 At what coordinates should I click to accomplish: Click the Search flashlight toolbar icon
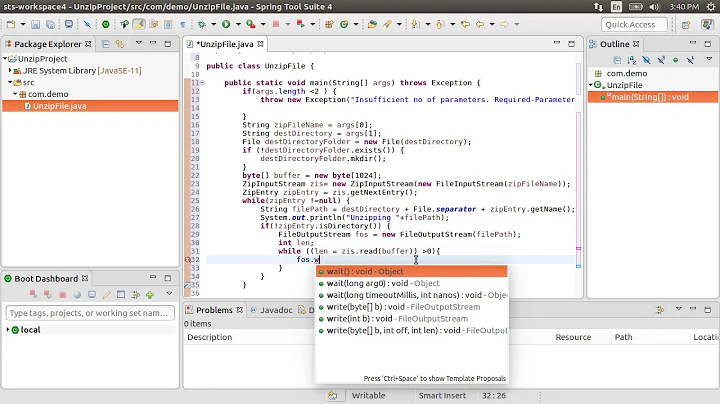coord(388,24)
